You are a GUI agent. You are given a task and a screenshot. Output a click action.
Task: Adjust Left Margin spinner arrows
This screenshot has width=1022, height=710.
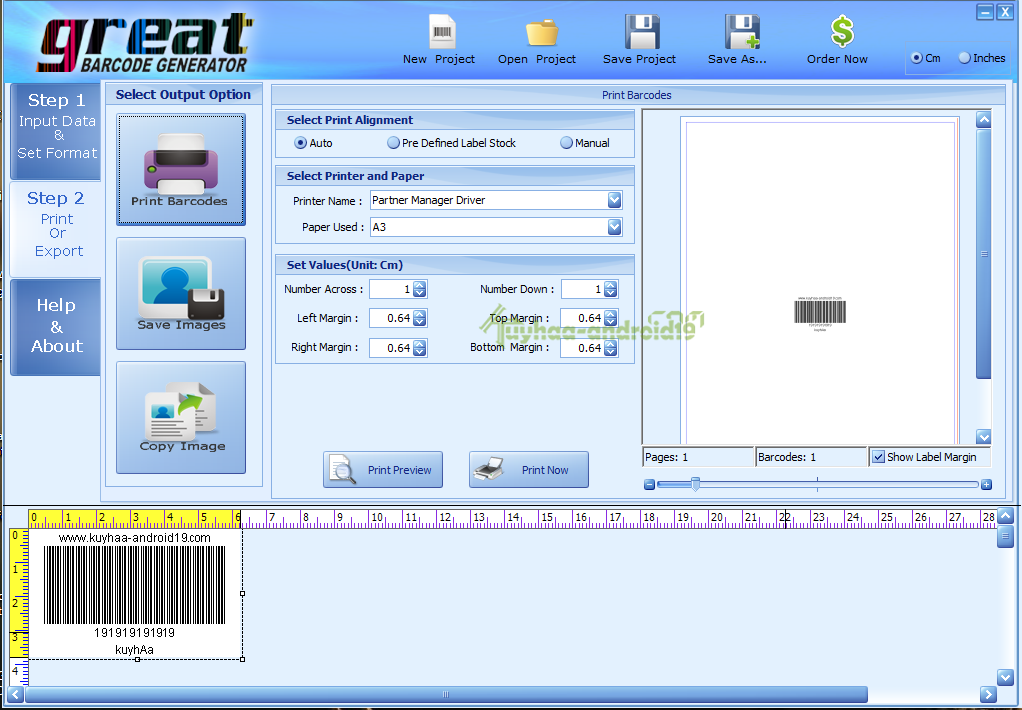pyautogui.click(x=420, y=318)
